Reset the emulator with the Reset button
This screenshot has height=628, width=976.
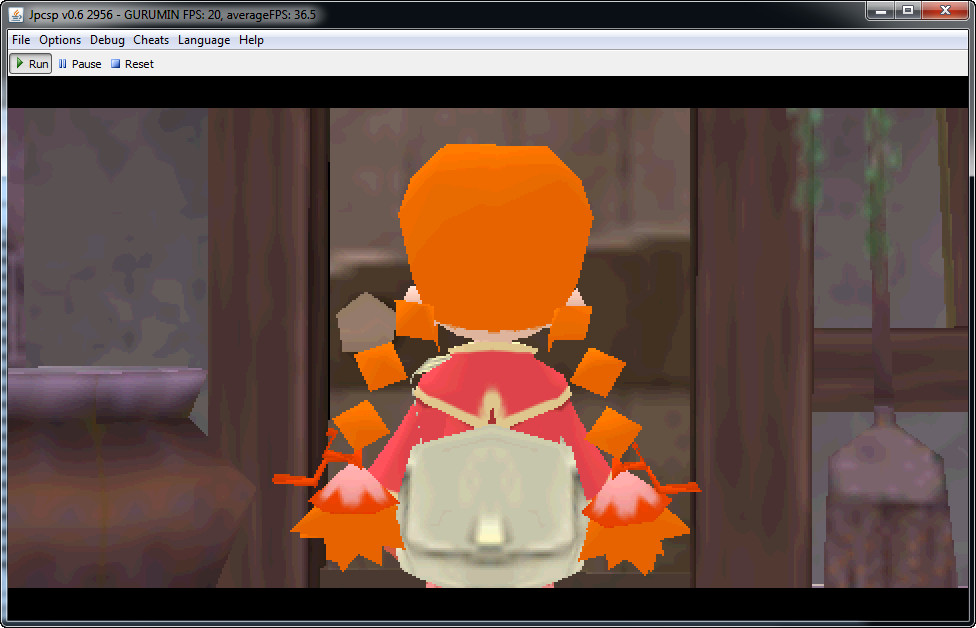pyautogui.click(x=133, y=63)
